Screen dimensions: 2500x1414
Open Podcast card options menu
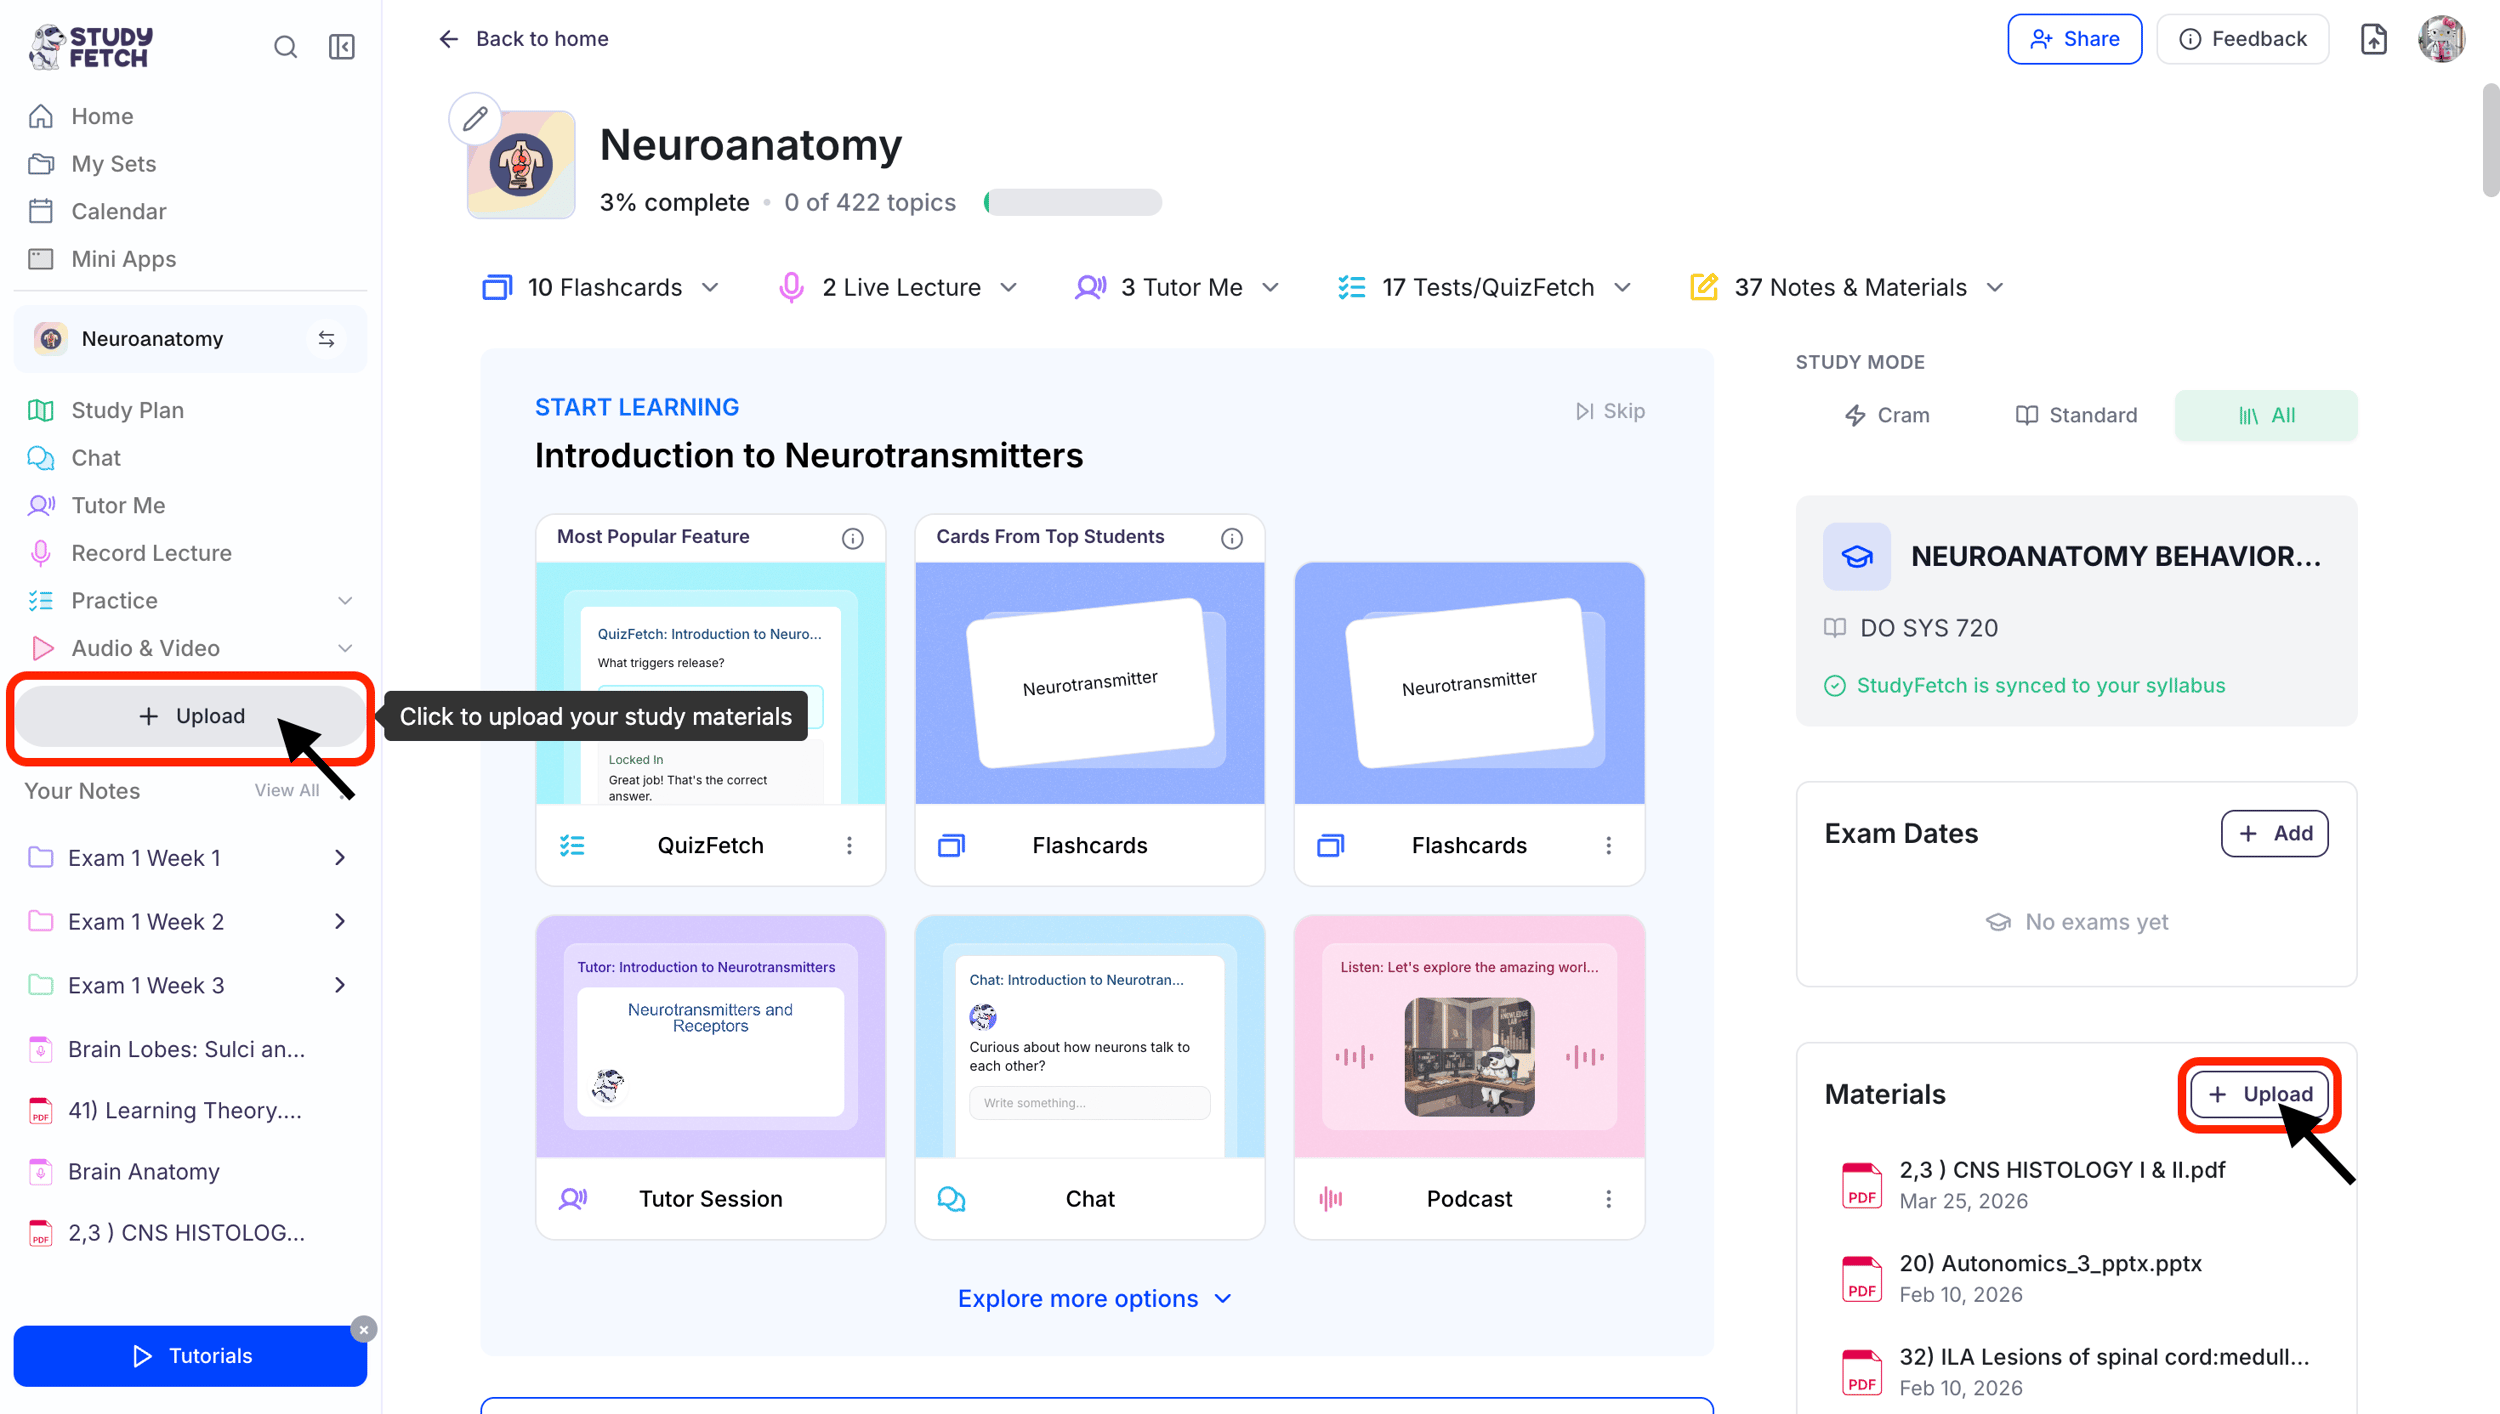click(1608, 1199)
